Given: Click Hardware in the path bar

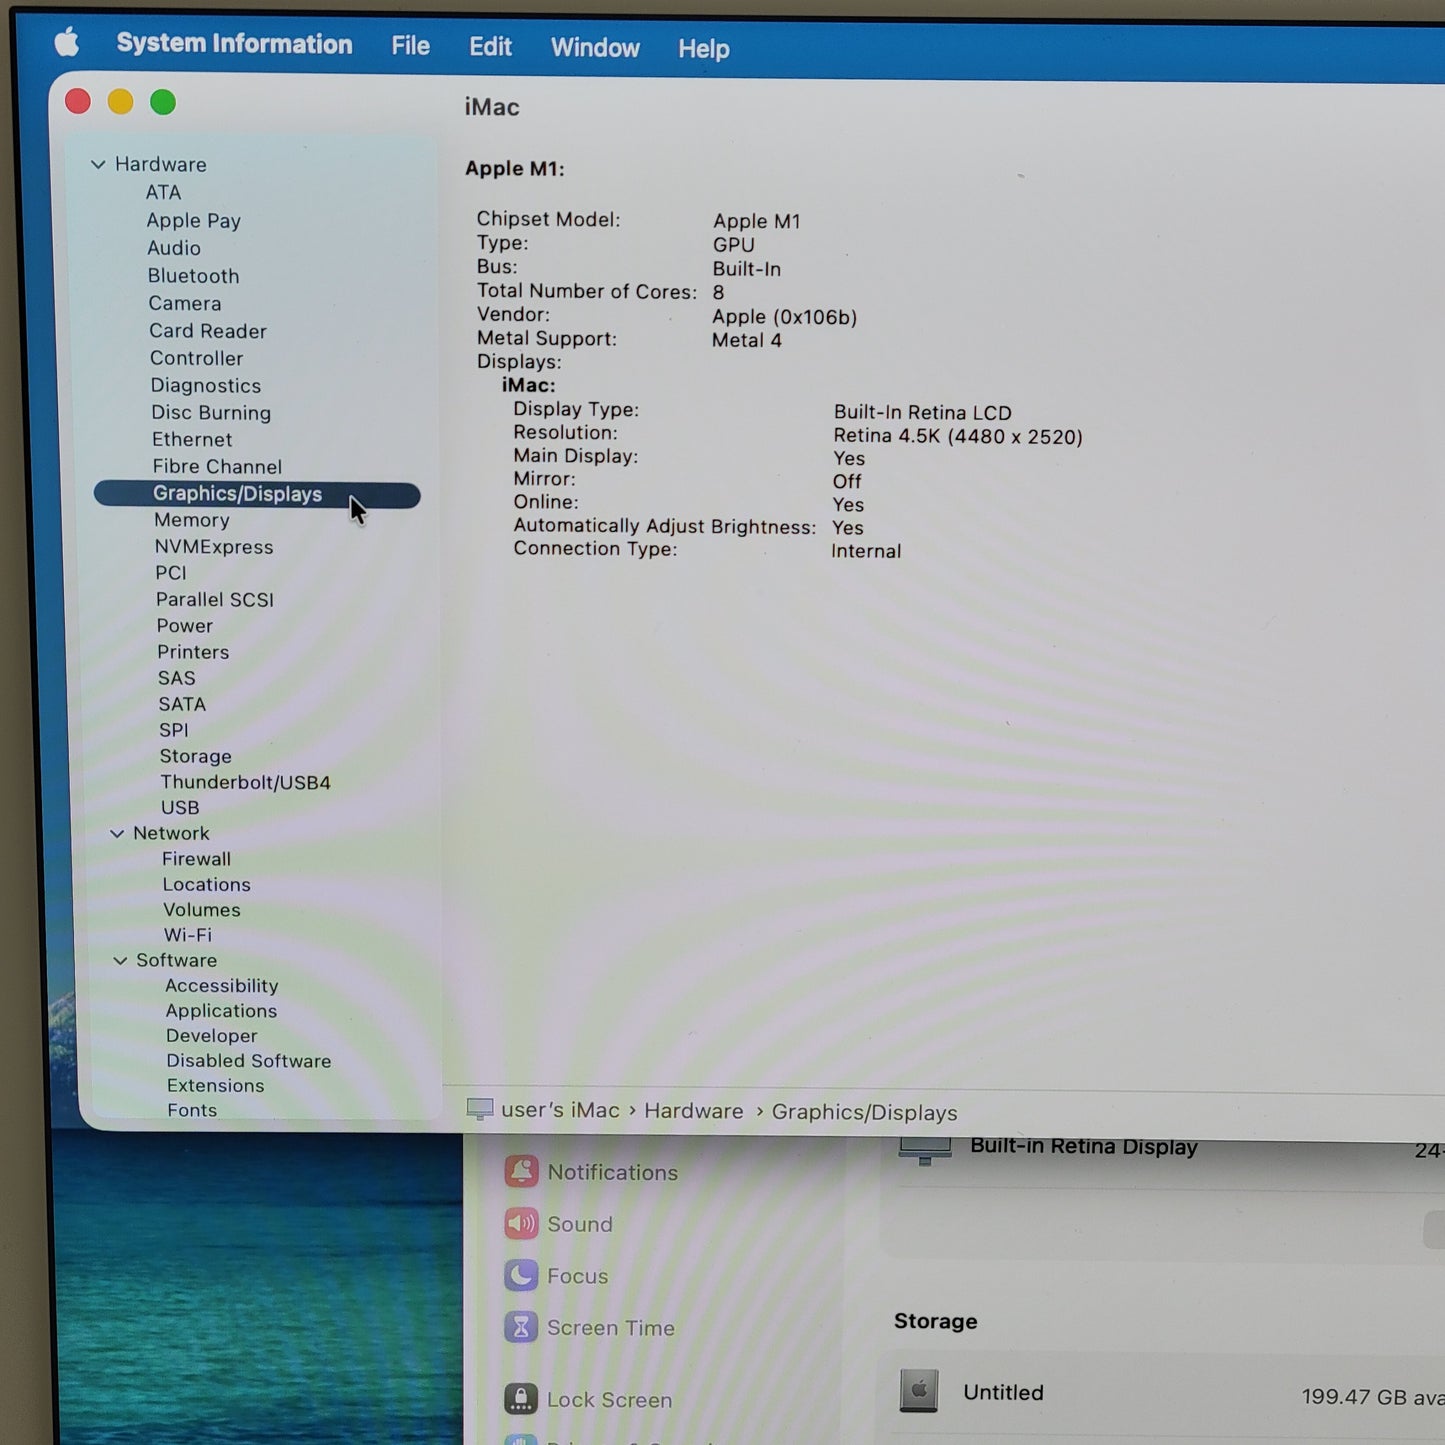Looking at the screenshot, I should [x=694, y=1111].
